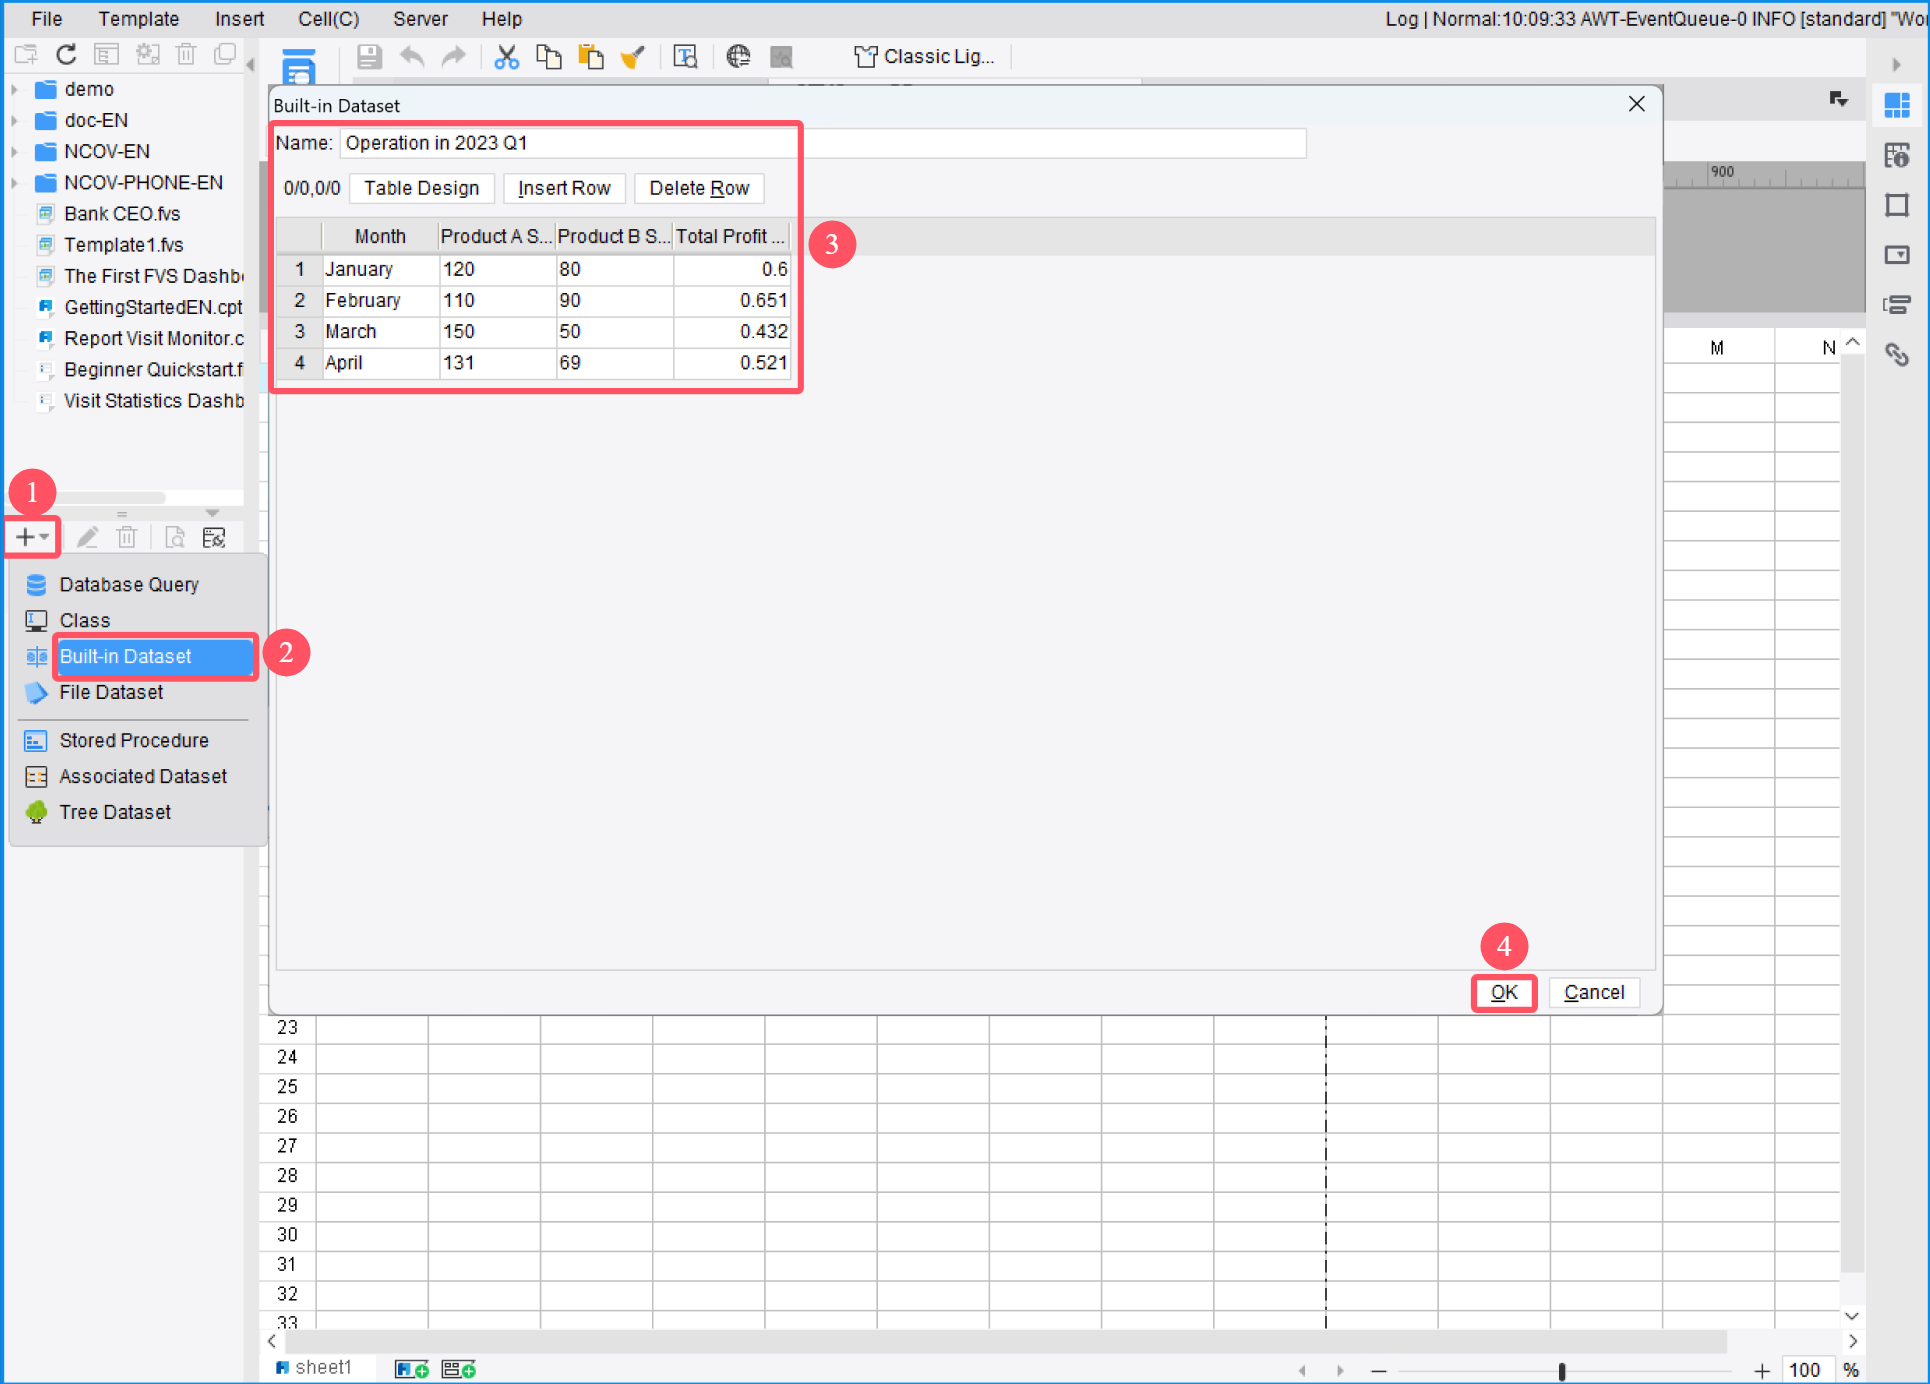The height and width of the screenshot is (1384, 1930).
Task: Select File Dataset from the list
Action: pyautogui.click(x=108, y=692)
